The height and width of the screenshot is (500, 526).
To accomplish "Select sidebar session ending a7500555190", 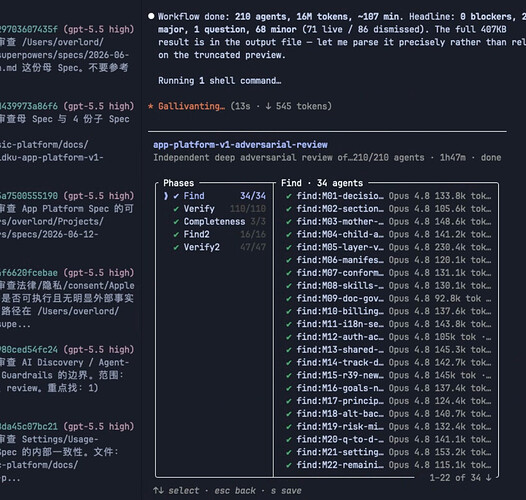I will [67, 196].
